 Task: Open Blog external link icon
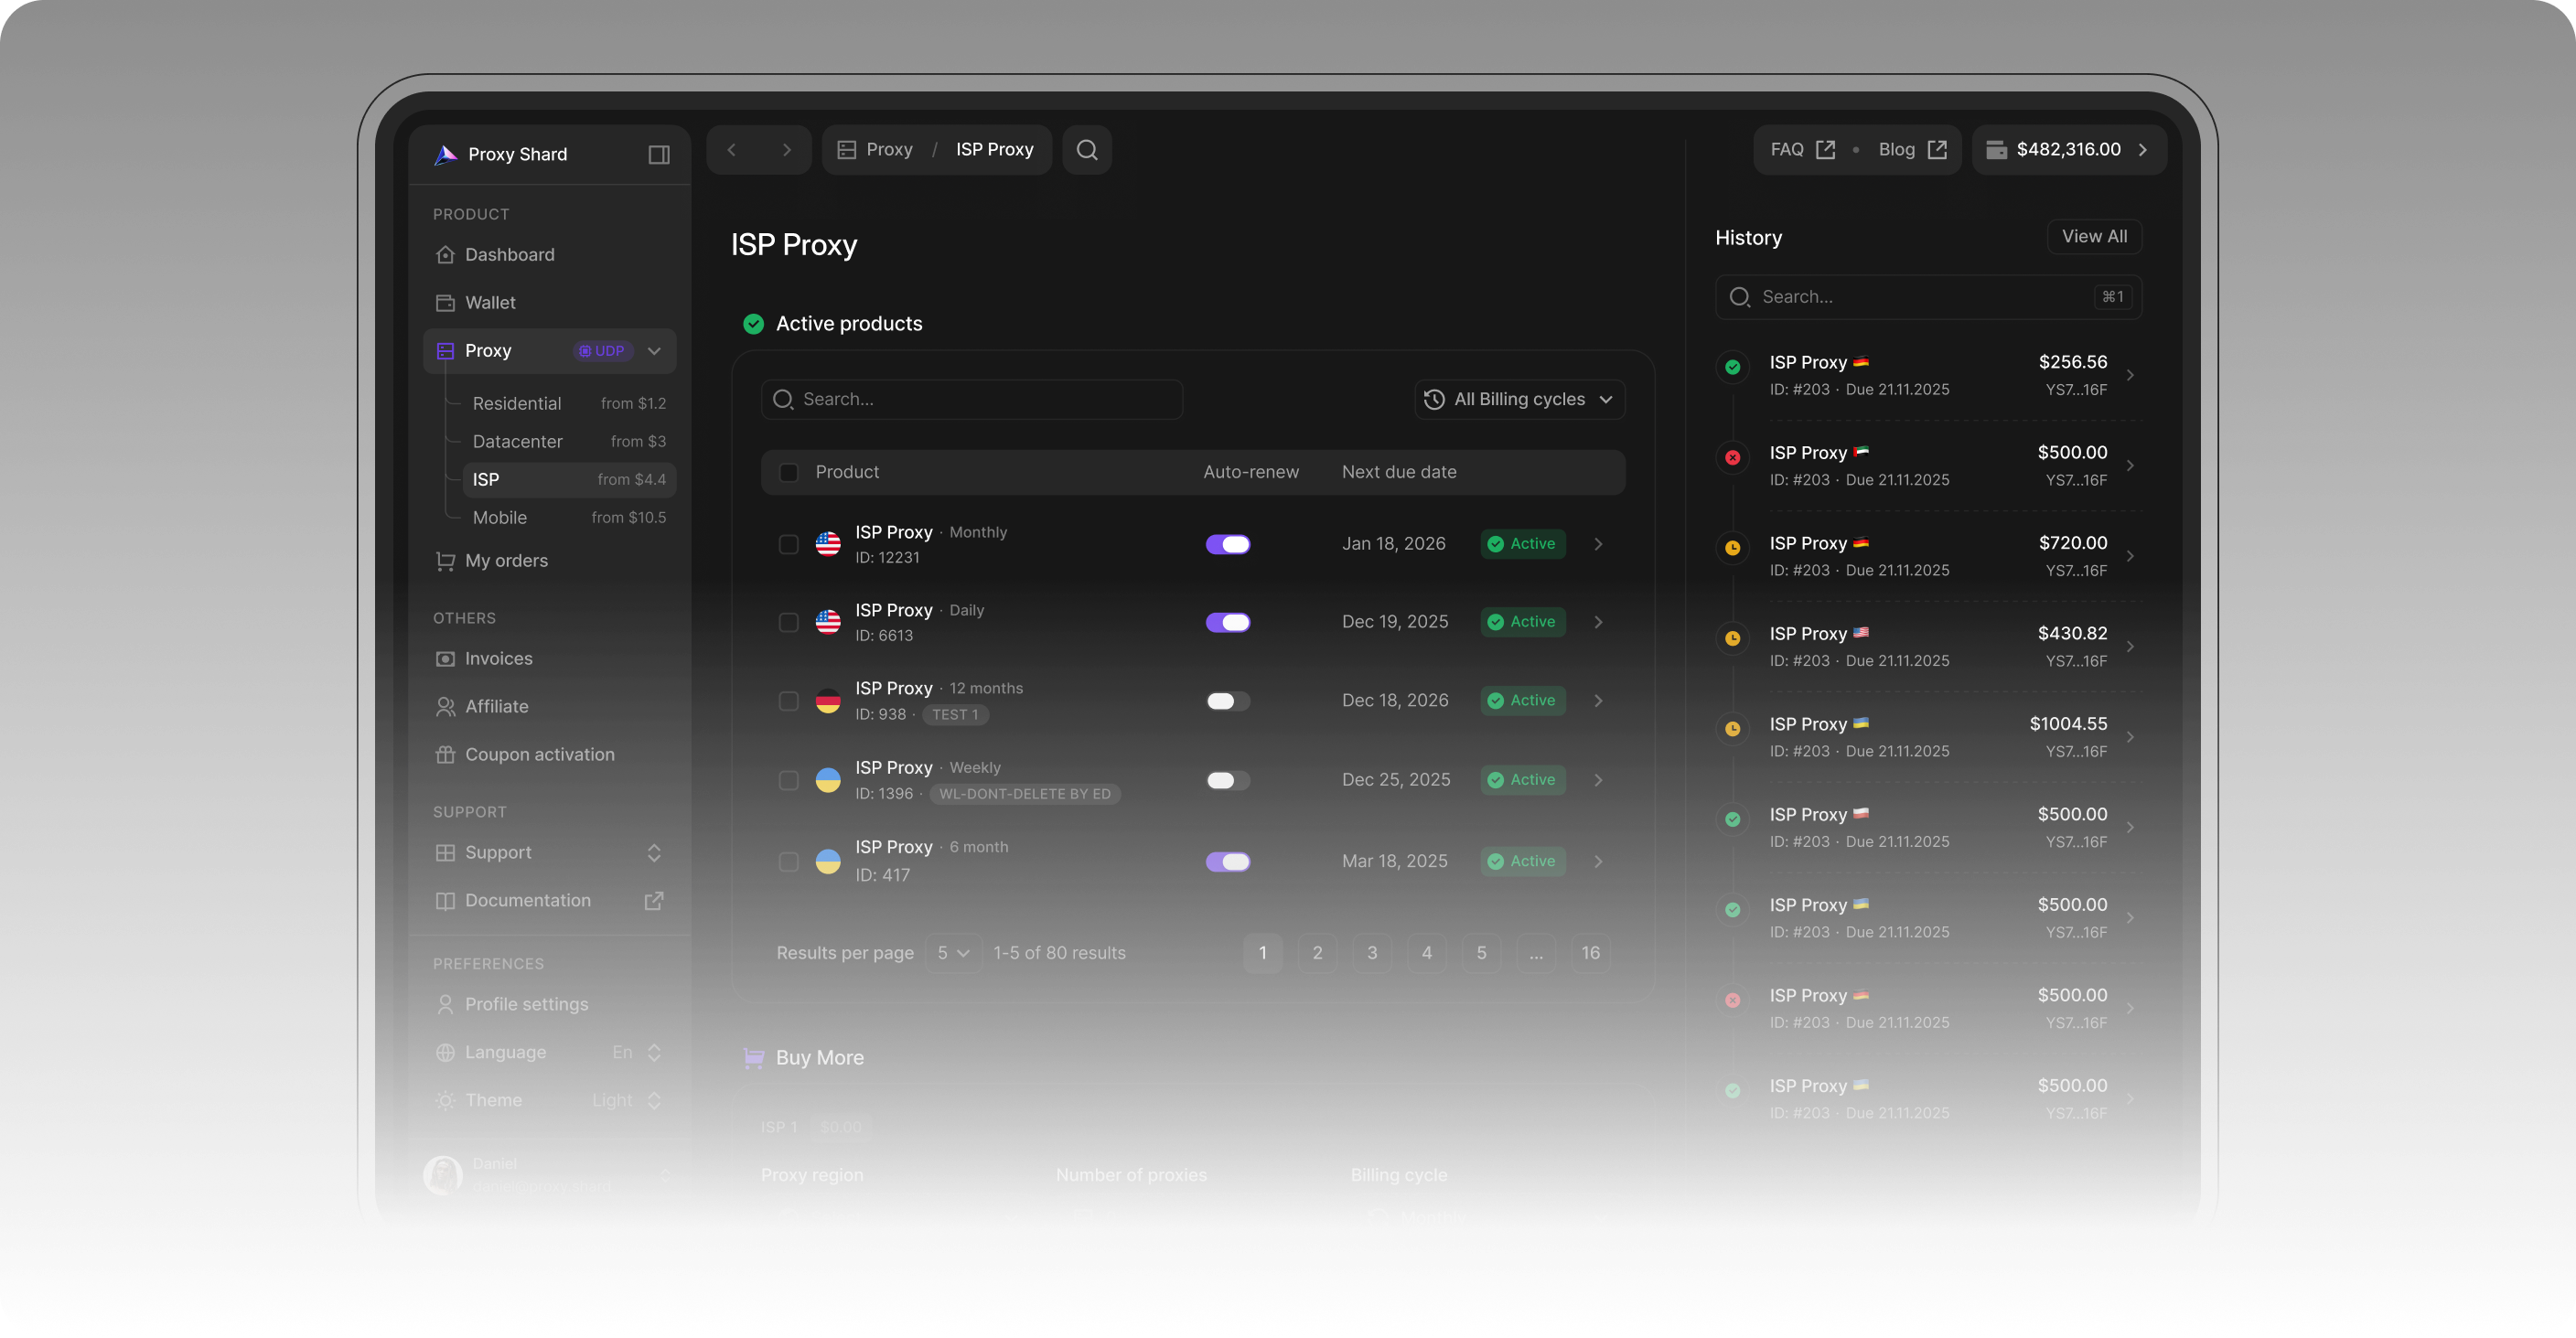tap(1936, 150)
